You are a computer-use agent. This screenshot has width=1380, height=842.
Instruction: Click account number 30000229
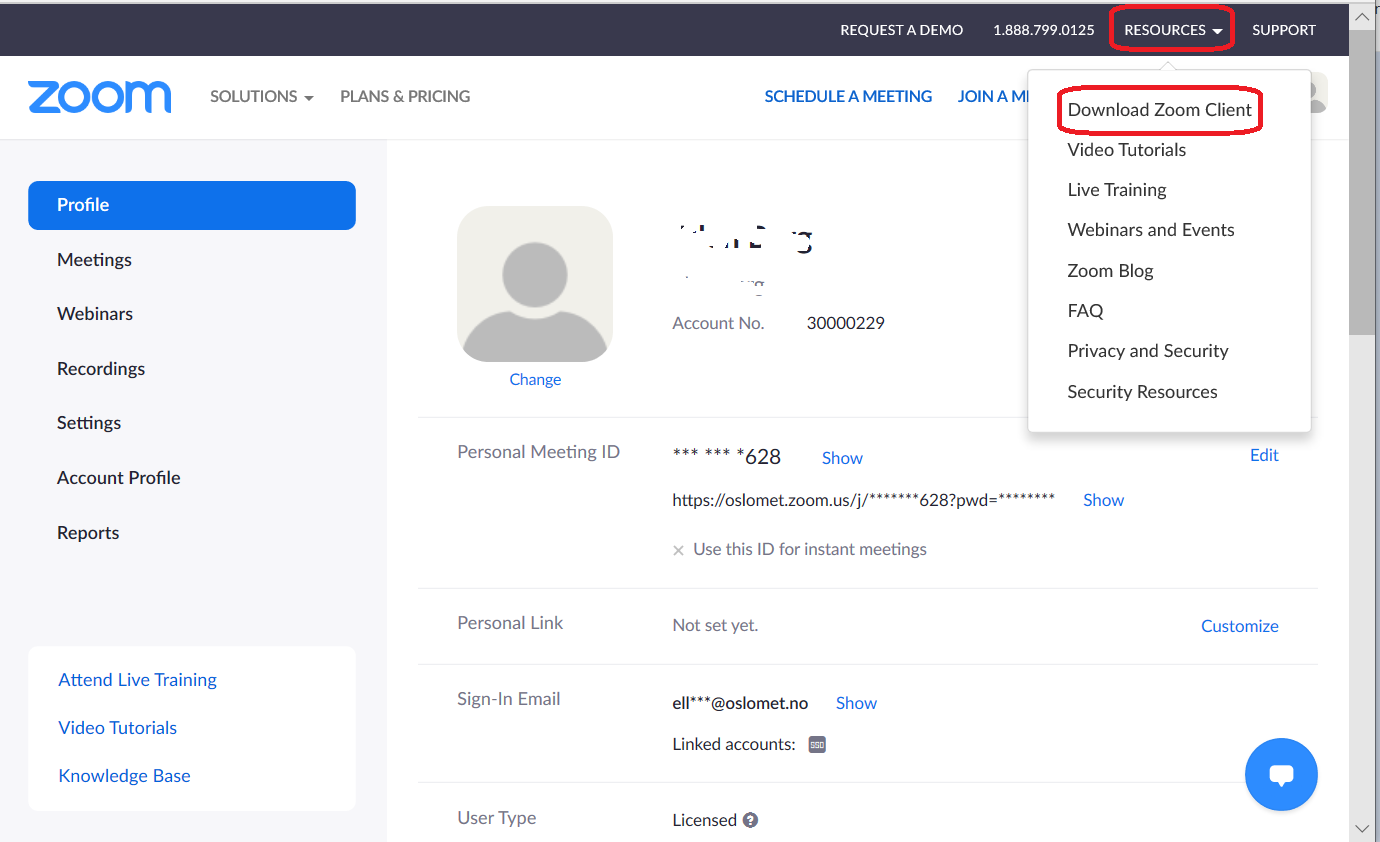[x=845, y=324]
